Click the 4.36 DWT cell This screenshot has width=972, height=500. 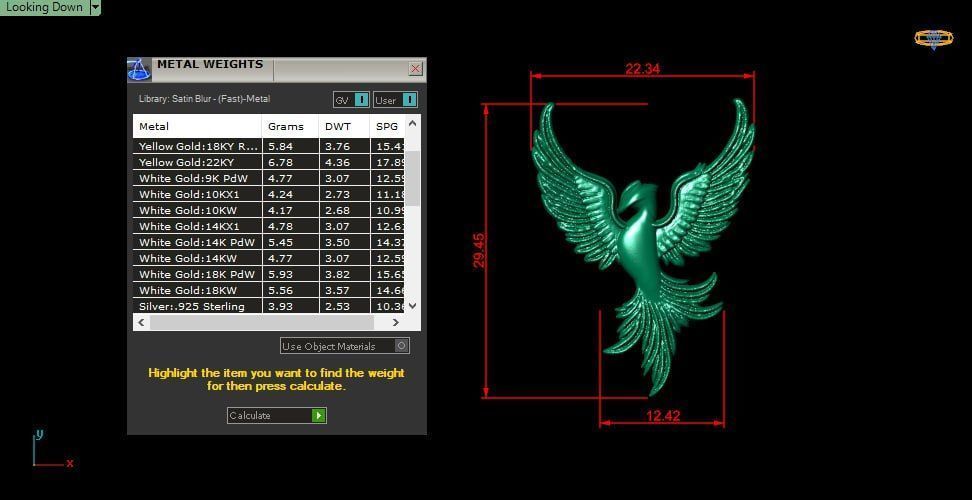point(344,162)
